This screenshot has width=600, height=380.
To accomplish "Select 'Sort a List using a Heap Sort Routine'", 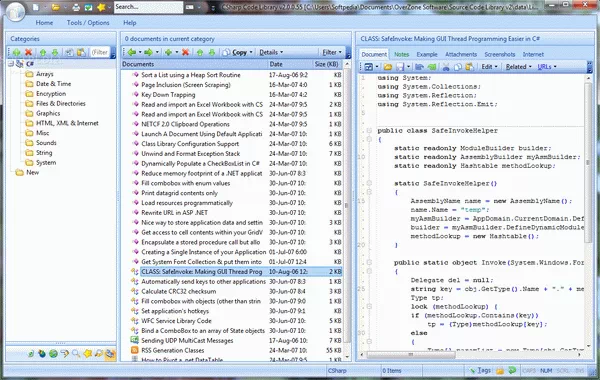I will point(191,75).
